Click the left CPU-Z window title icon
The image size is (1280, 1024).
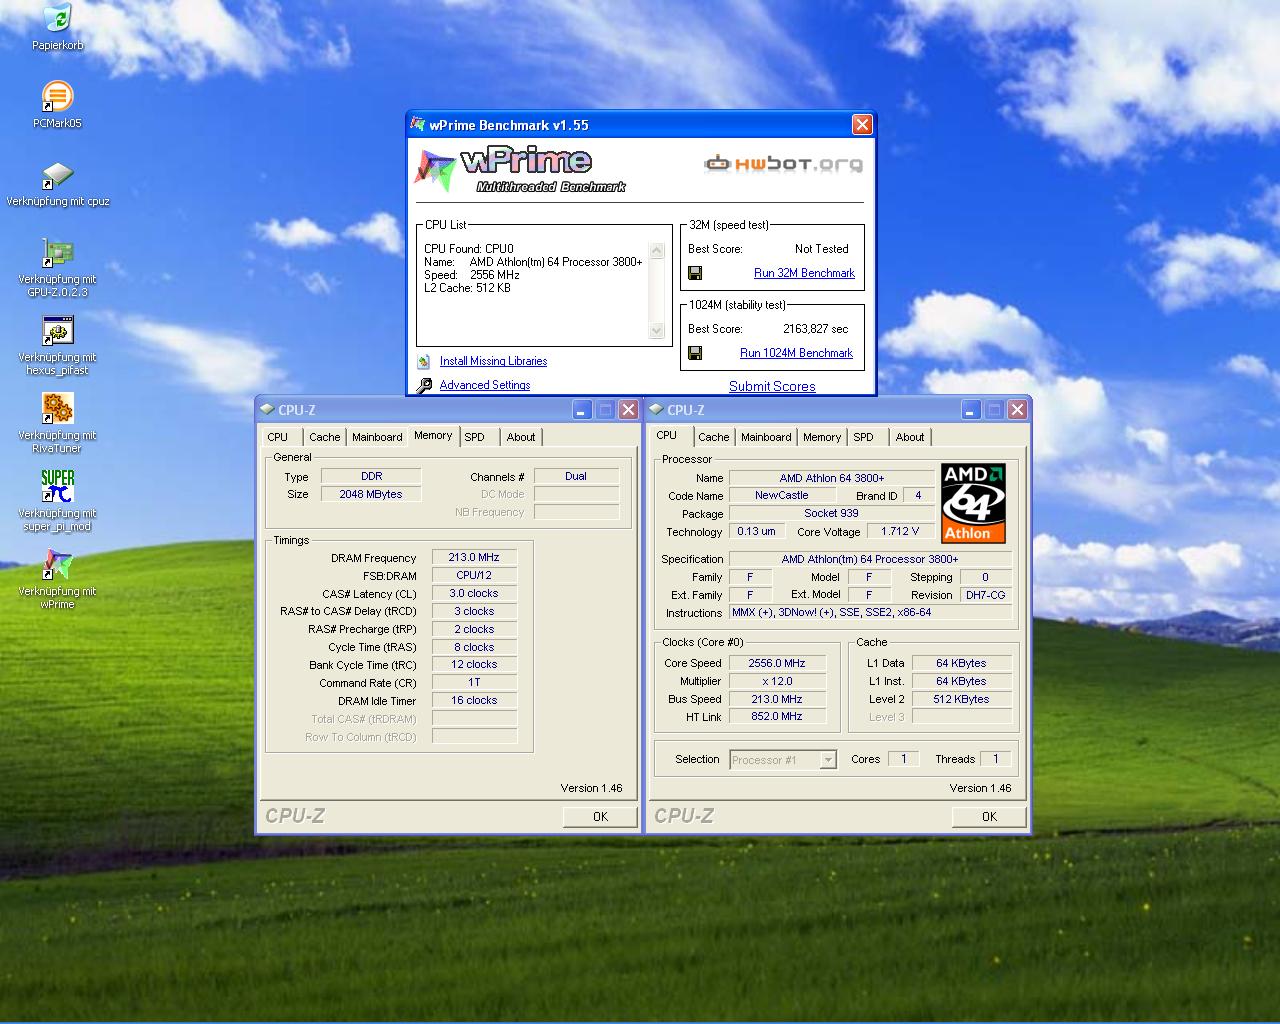267,410
